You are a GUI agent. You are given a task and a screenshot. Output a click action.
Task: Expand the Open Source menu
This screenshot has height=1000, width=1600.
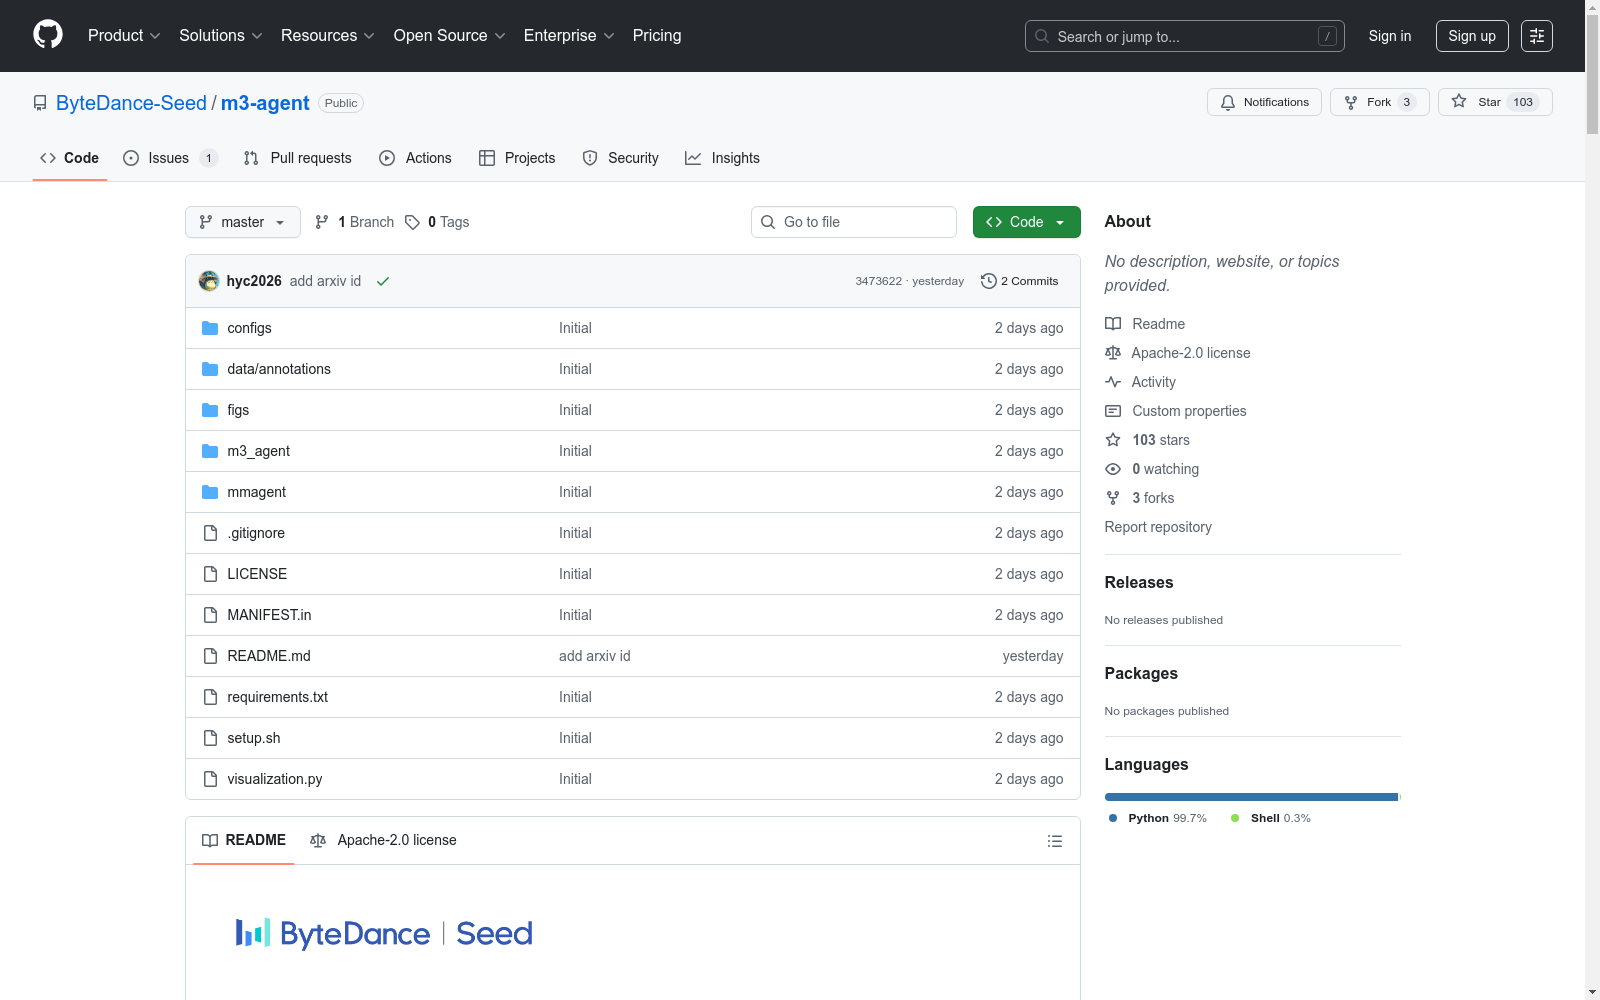click(x=450, y=36)
